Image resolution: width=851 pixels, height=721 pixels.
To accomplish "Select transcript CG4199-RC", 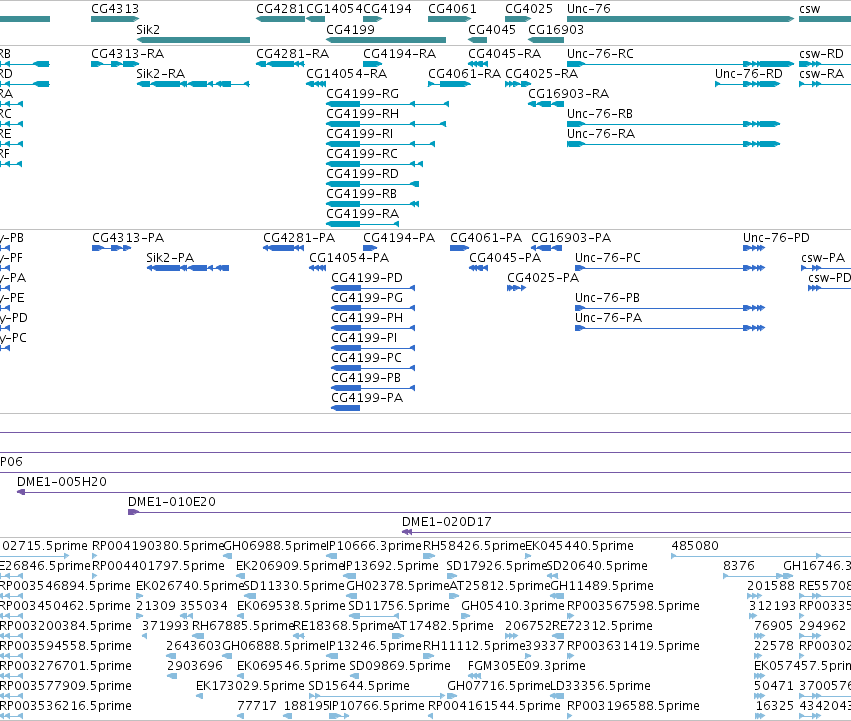I will click(362, 154).
